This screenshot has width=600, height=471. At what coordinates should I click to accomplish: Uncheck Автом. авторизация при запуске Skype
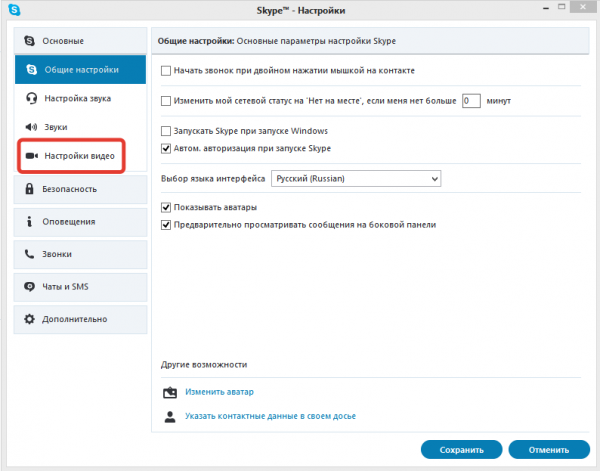tap(166, 148)
